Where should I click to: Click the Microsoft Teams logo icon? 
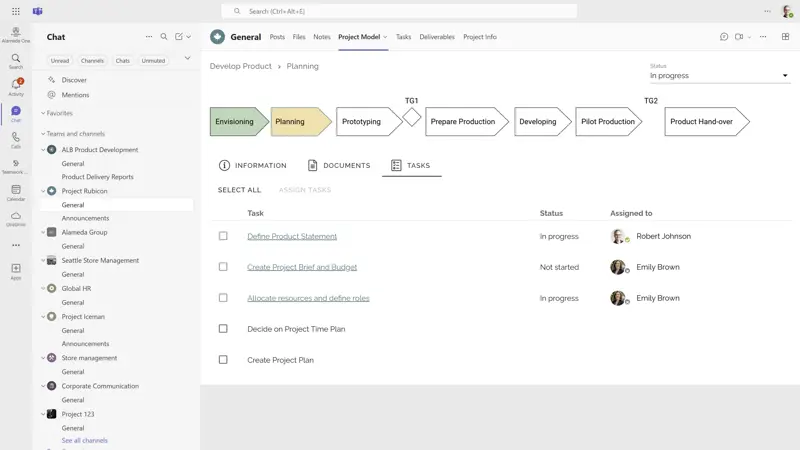(38, 11)
